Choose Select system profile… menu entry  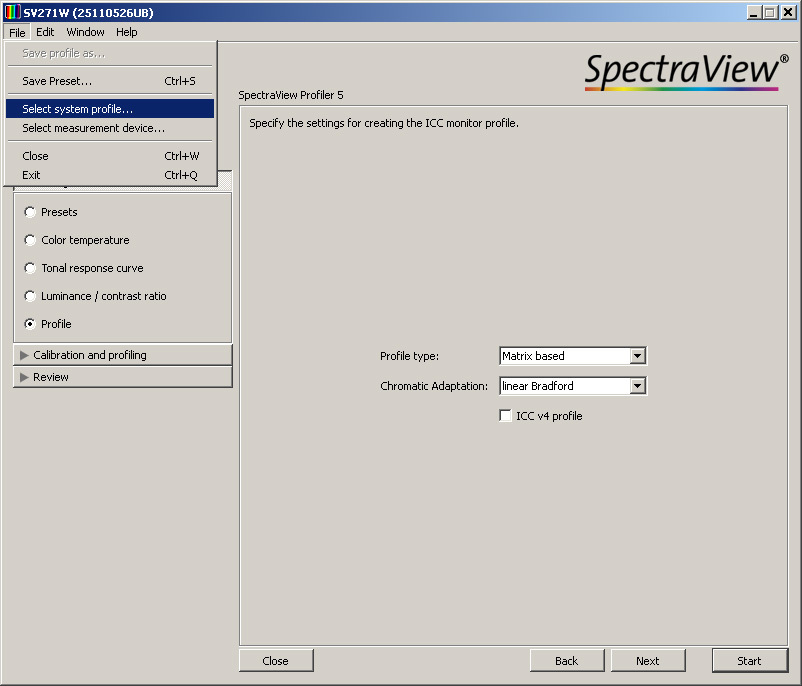(110, 108)
